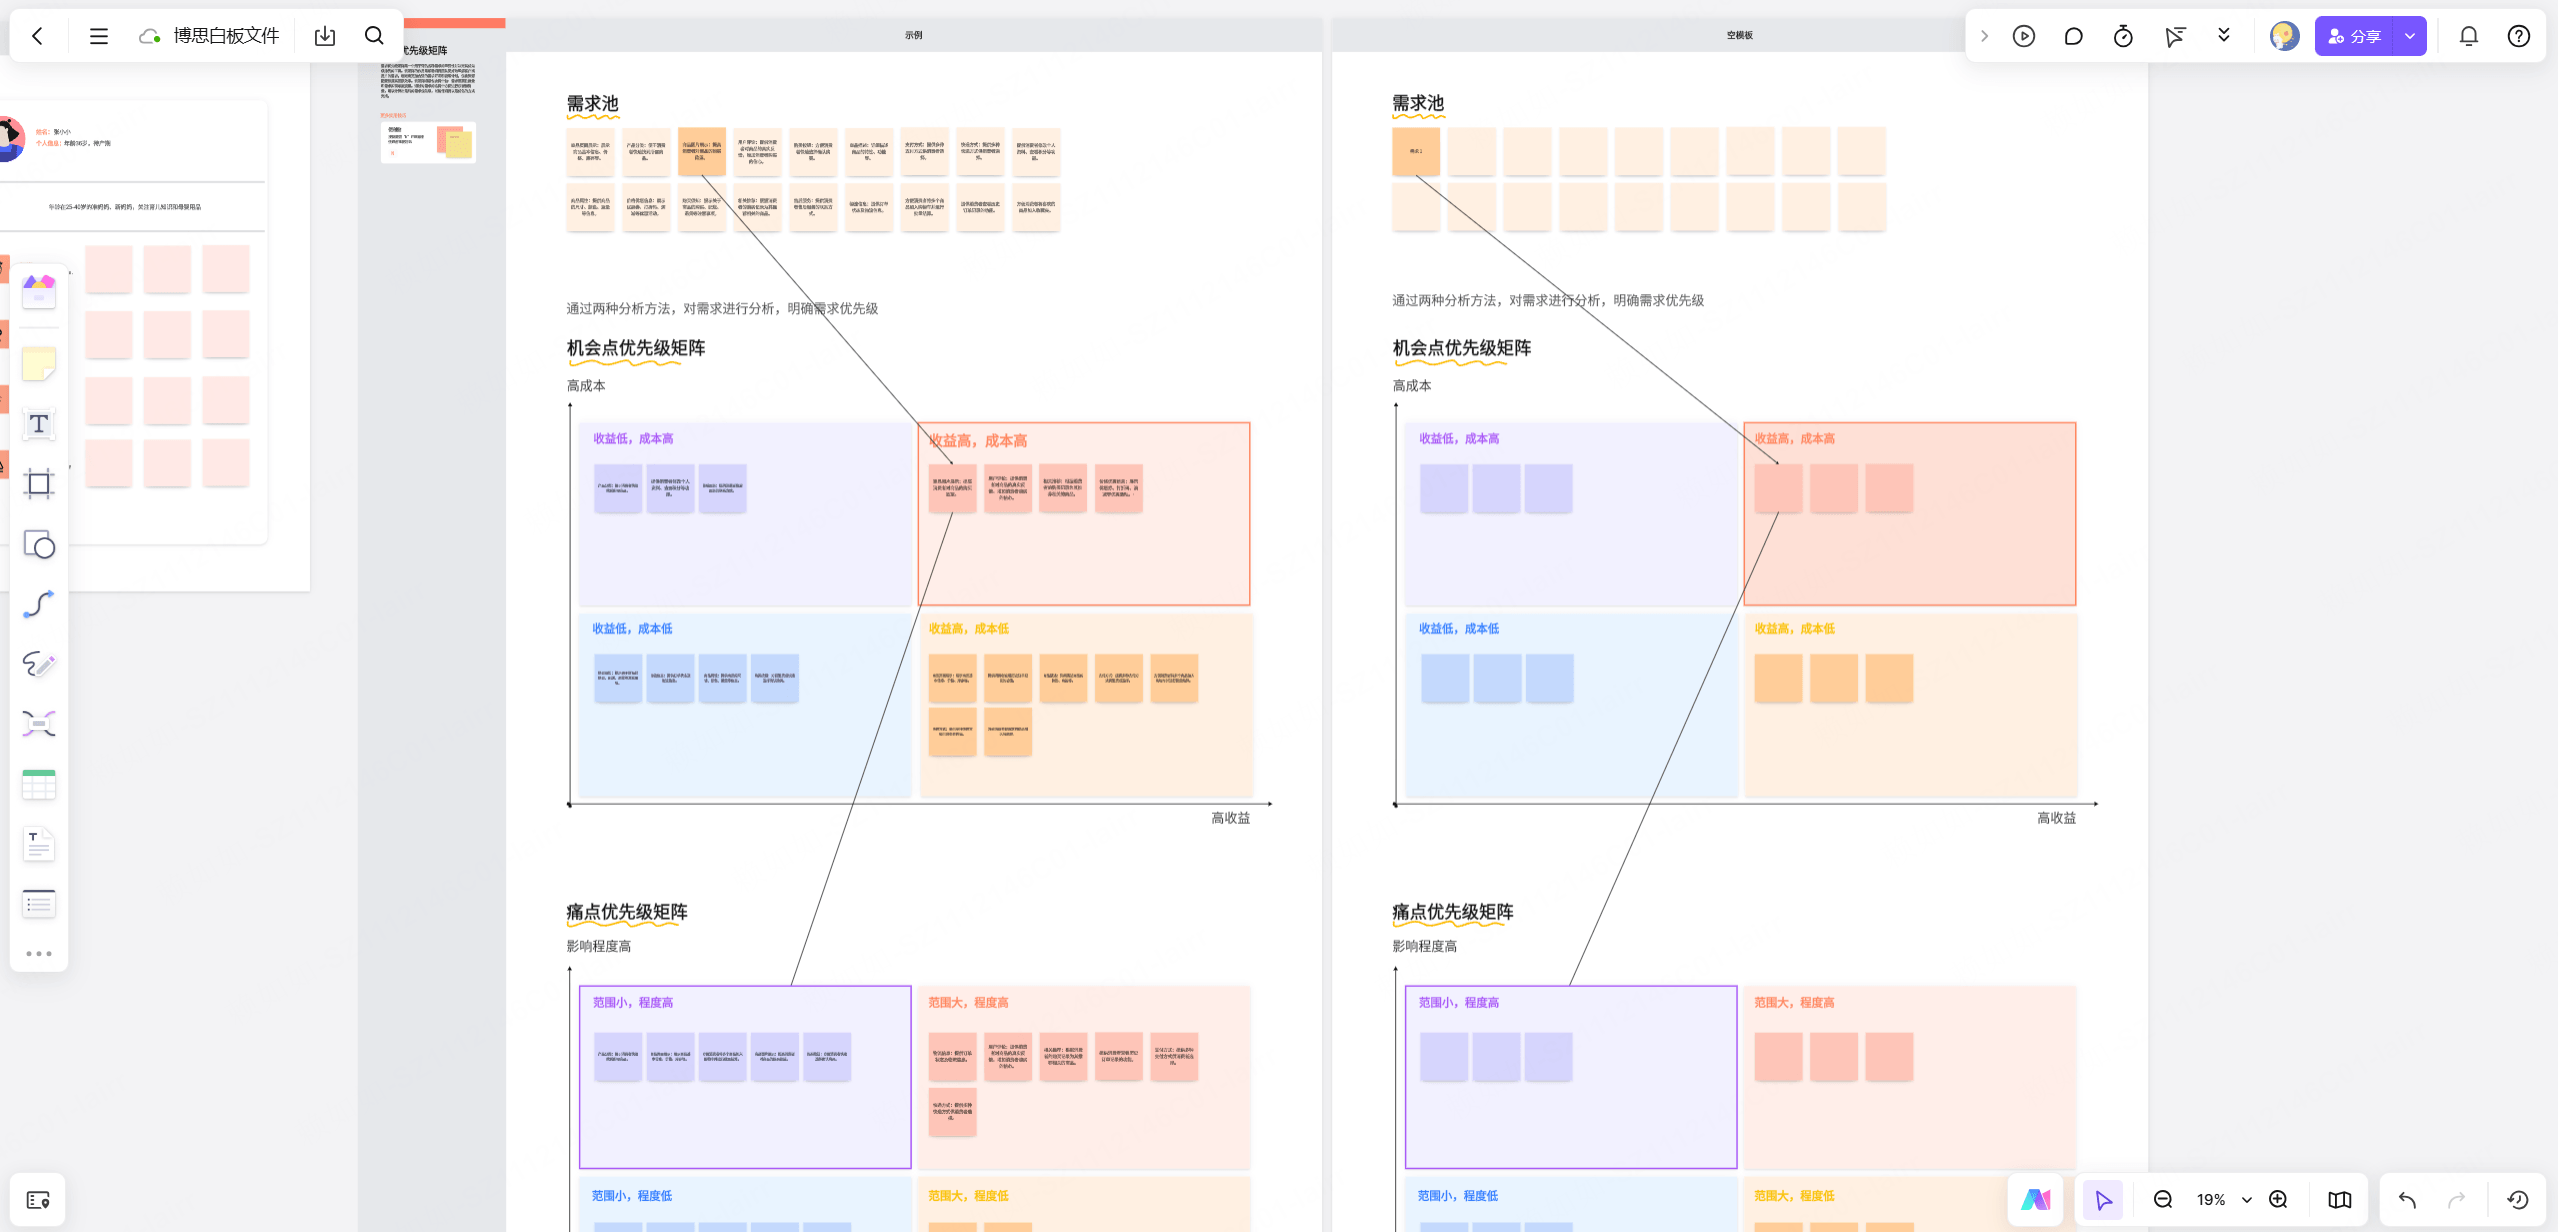
Task: Pick the Shape tool
Action: tap(38, 544)
